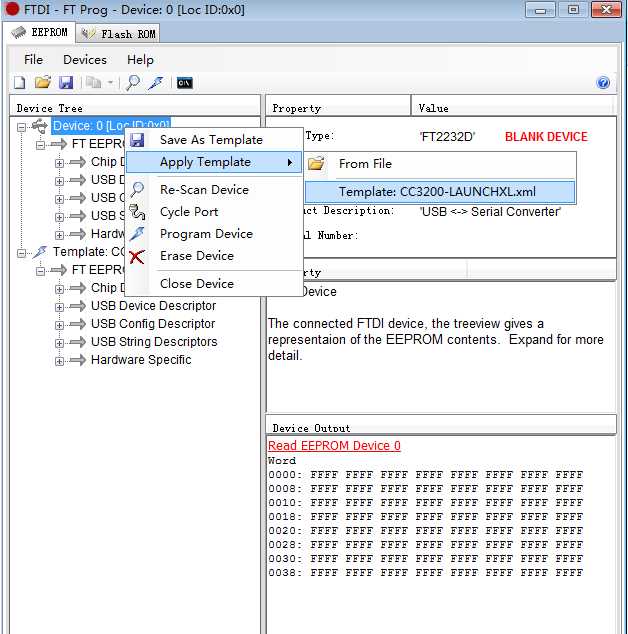Click the blue help question mark icon

tap(603, 82)
